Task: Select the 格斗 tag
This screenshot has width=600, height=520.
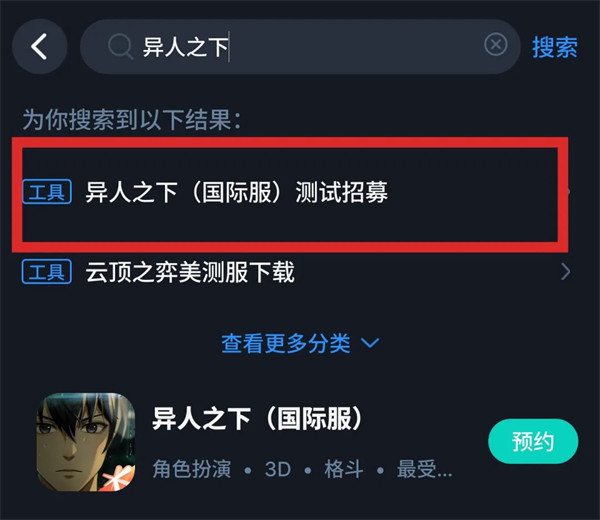Action: click(344, 469)
